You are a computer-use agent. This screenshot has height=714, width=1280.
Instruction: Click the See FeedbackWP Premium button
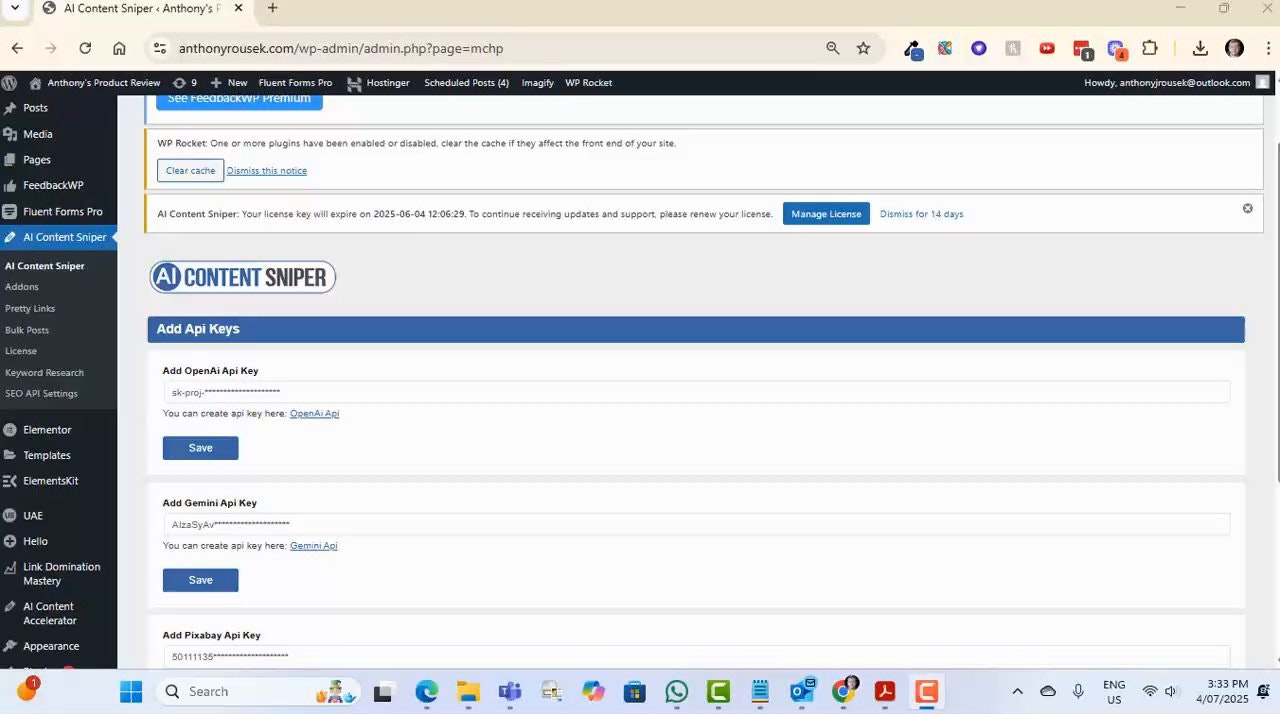(239, 100)
